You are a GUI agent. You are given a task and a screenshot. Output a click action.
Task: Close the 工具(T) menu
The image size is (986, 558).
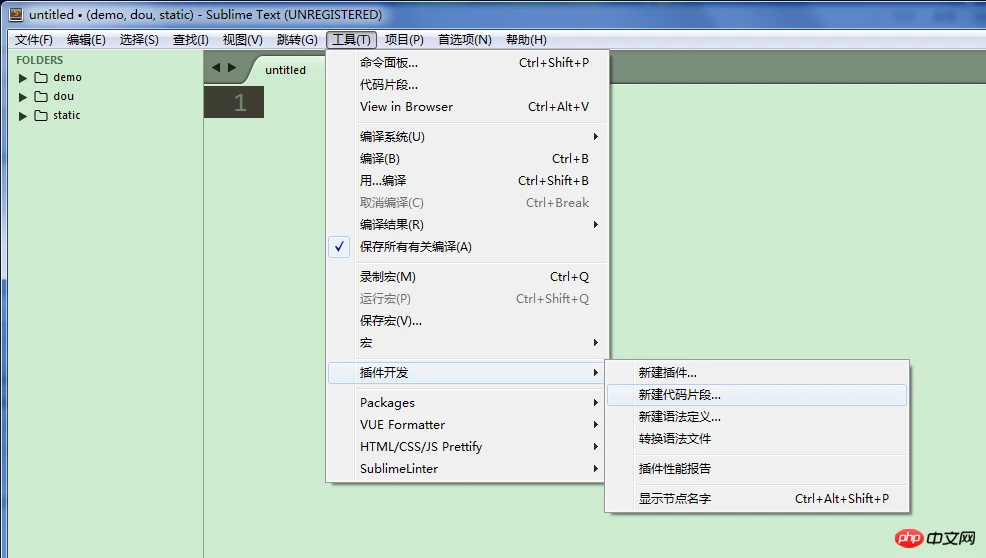click(x=352, y=40)
